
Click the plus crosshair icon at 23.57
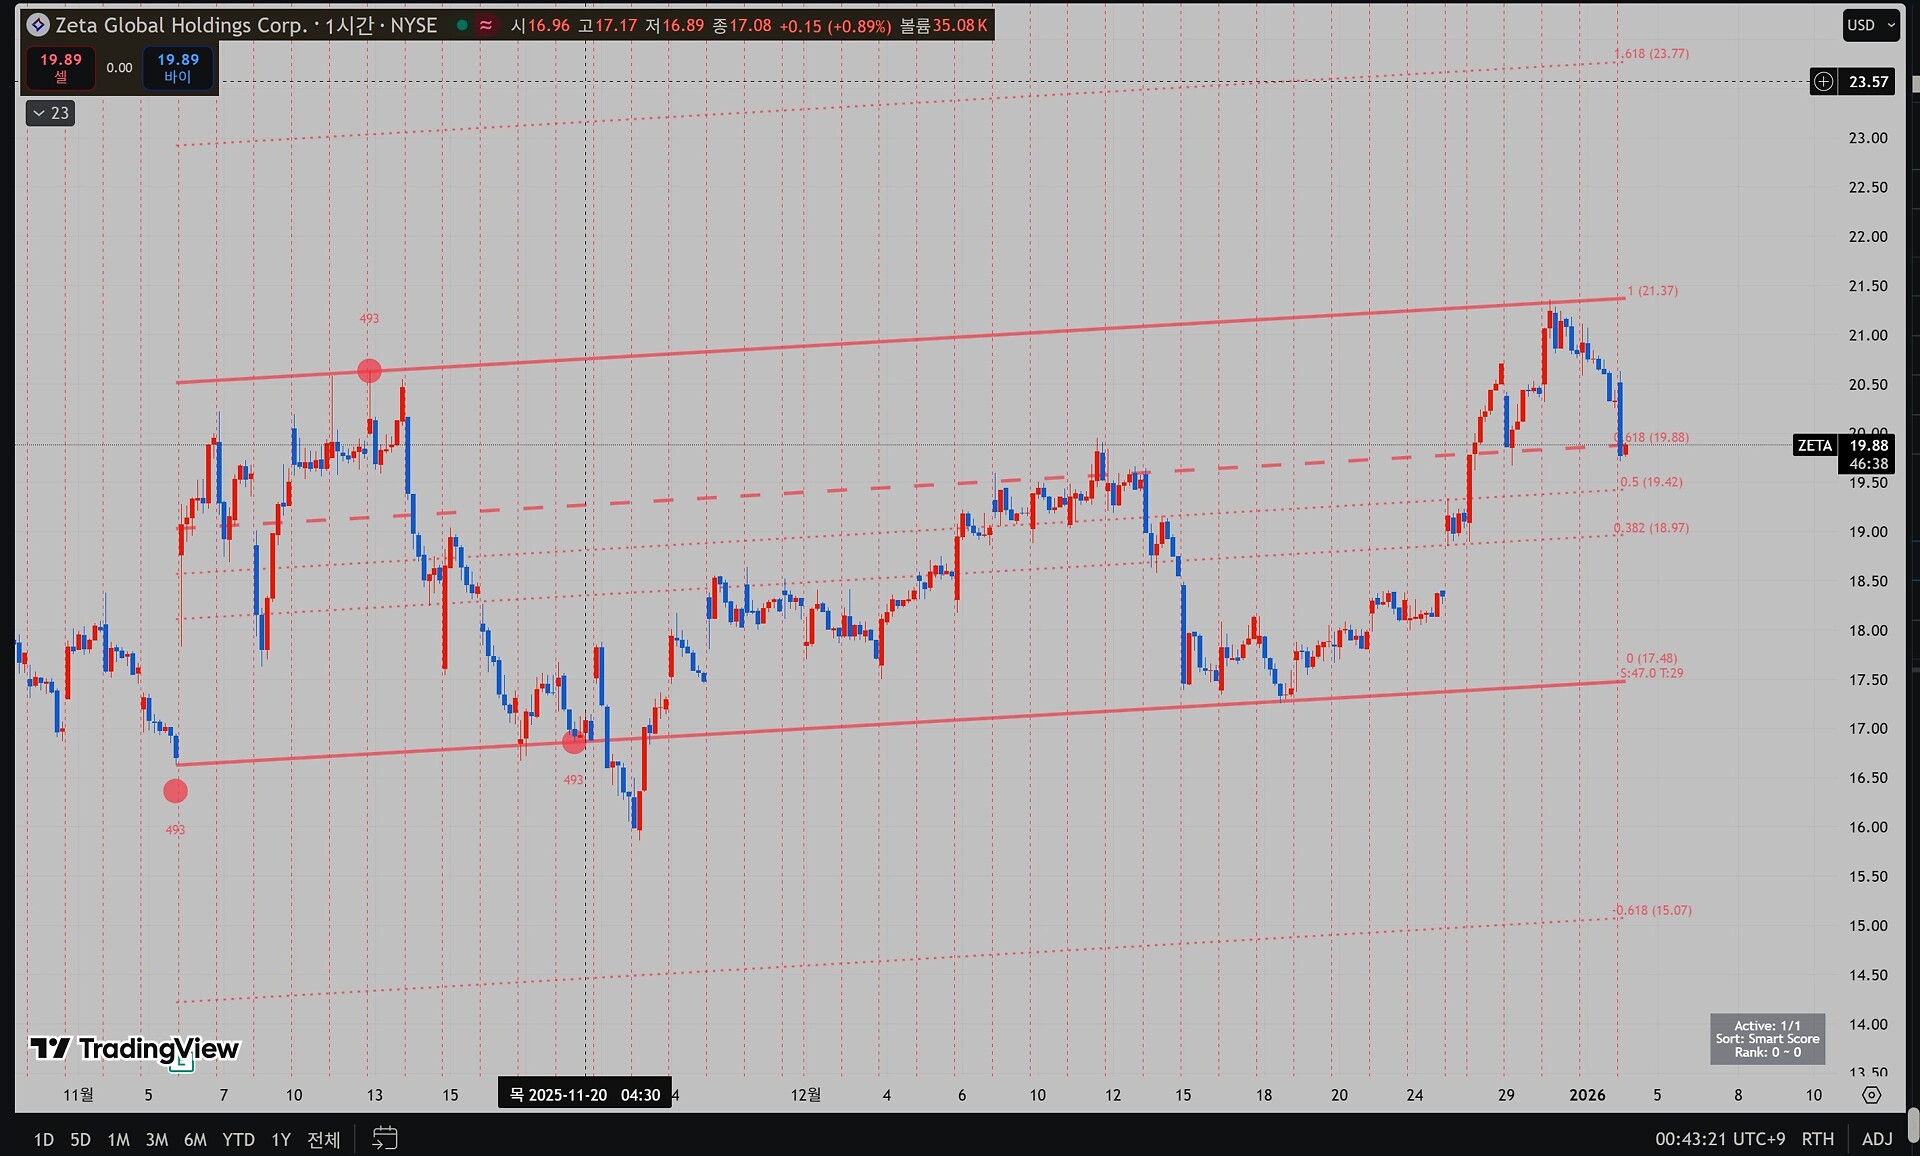coord(1824,82)
